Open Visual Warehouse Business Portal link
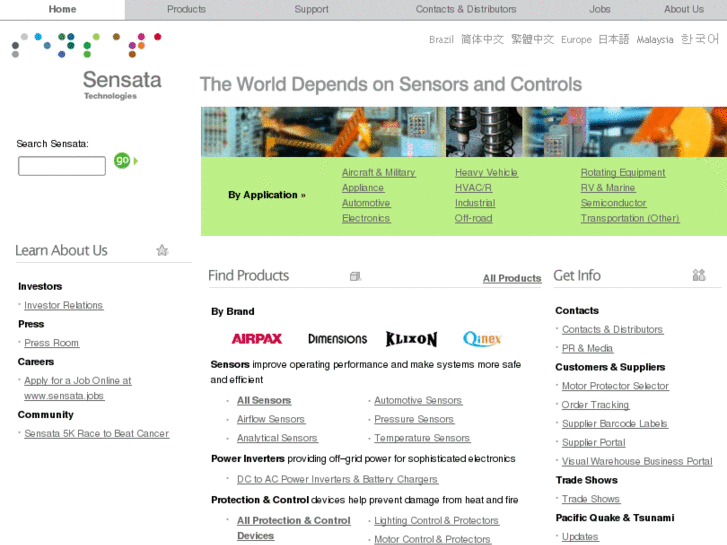 pyautogui.click(x=637, y=462)
